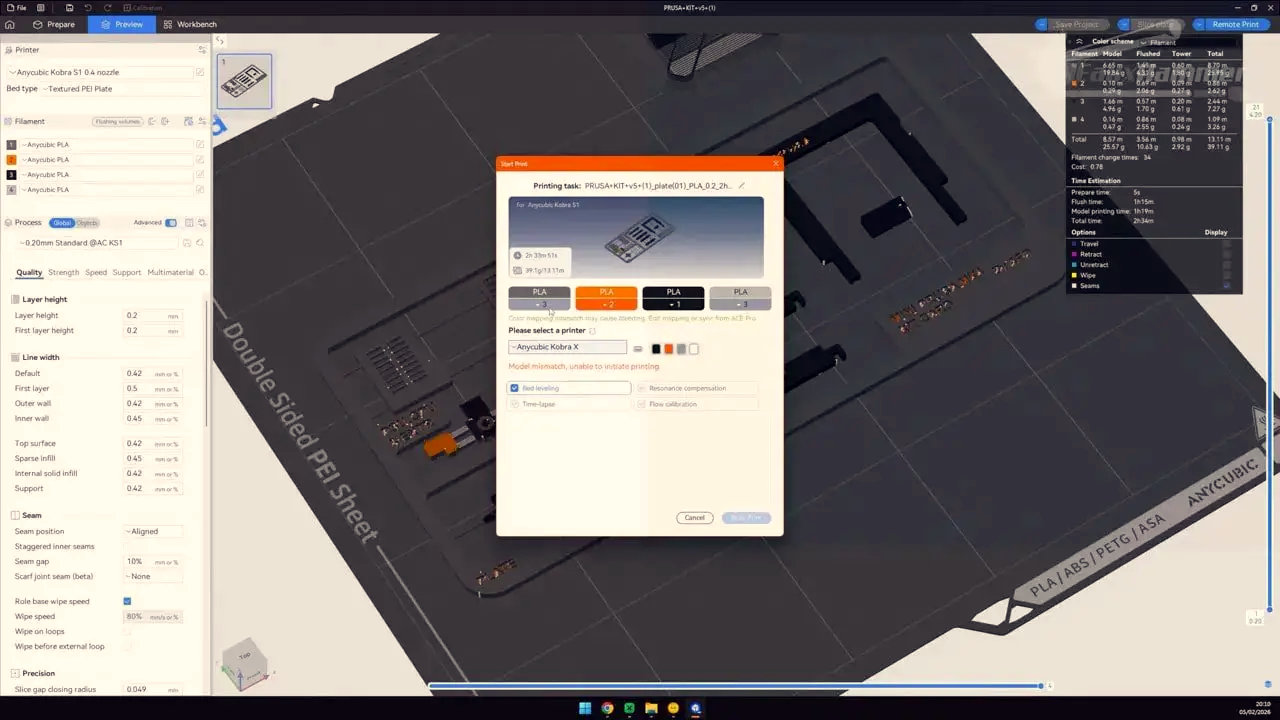Click the Flushing volumes button

118,122
